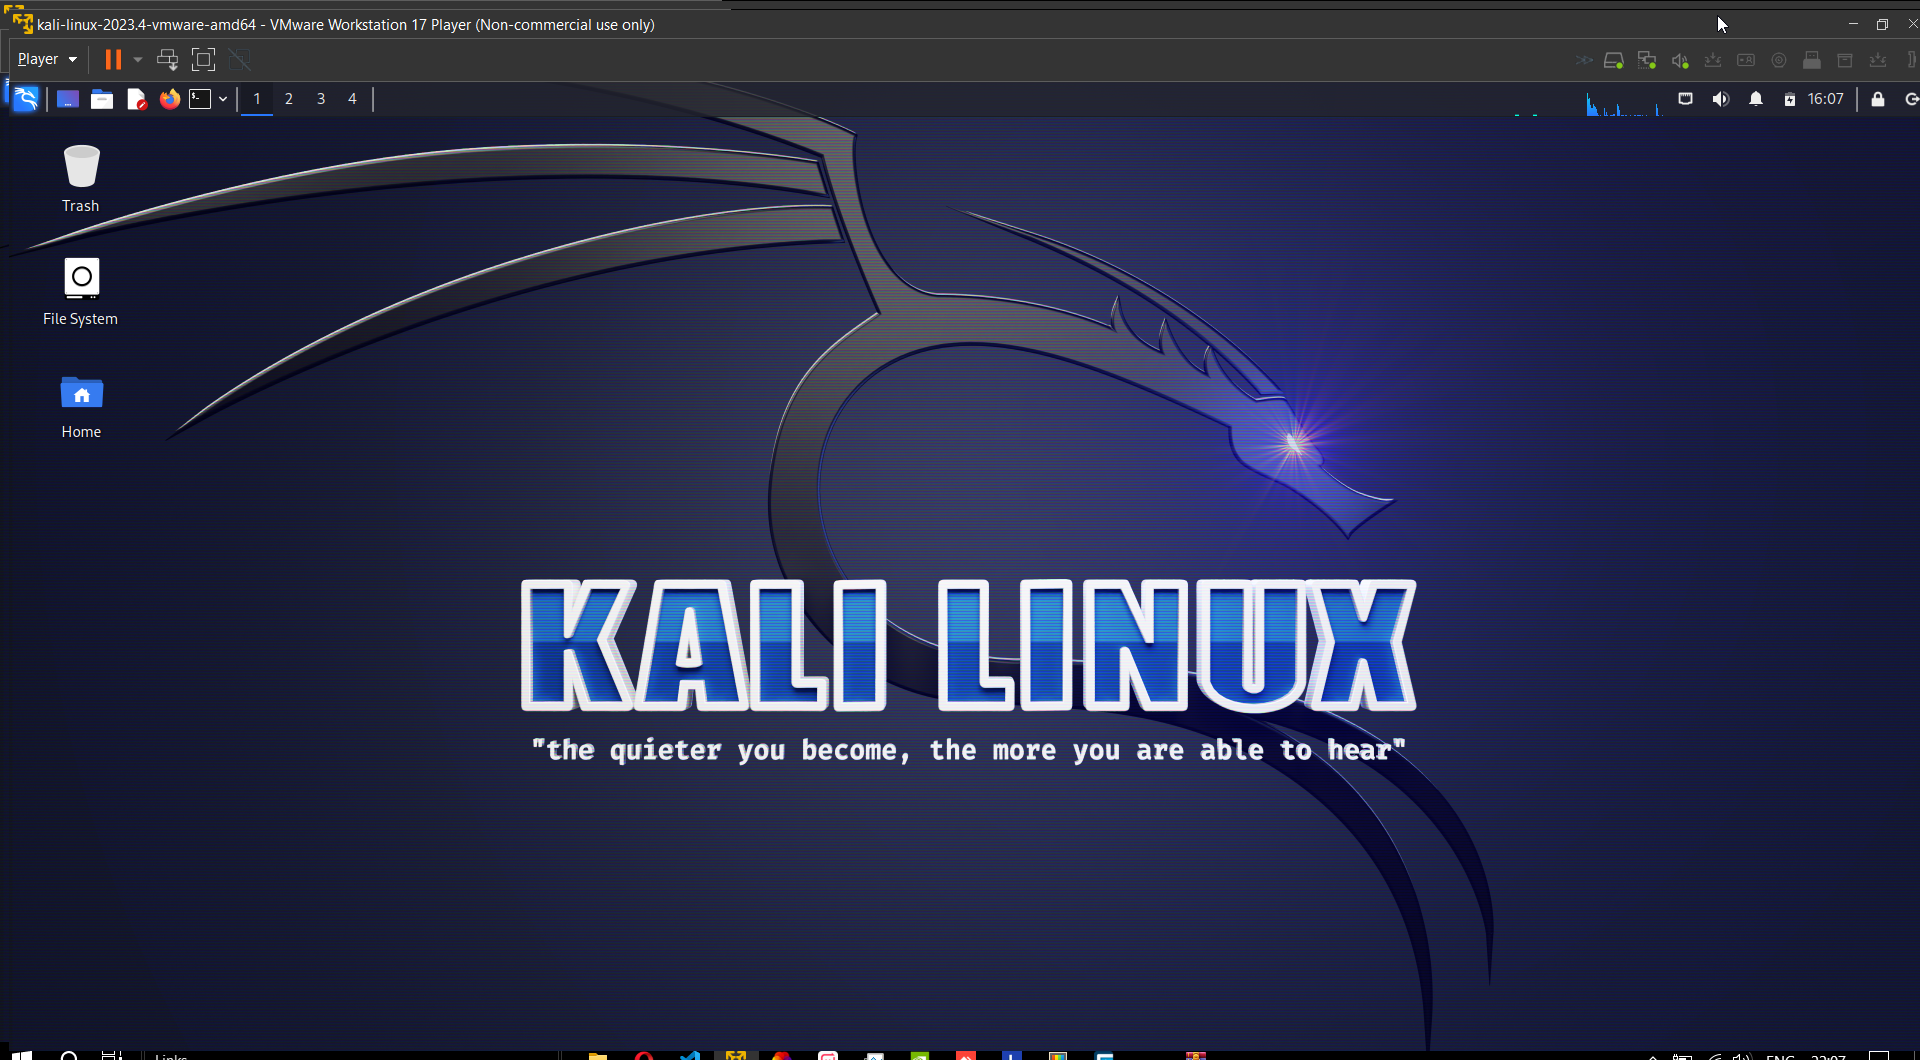1920x1060 pixels.
Task: Click the 16:07 panel clock
Action: coord(1825,99)
